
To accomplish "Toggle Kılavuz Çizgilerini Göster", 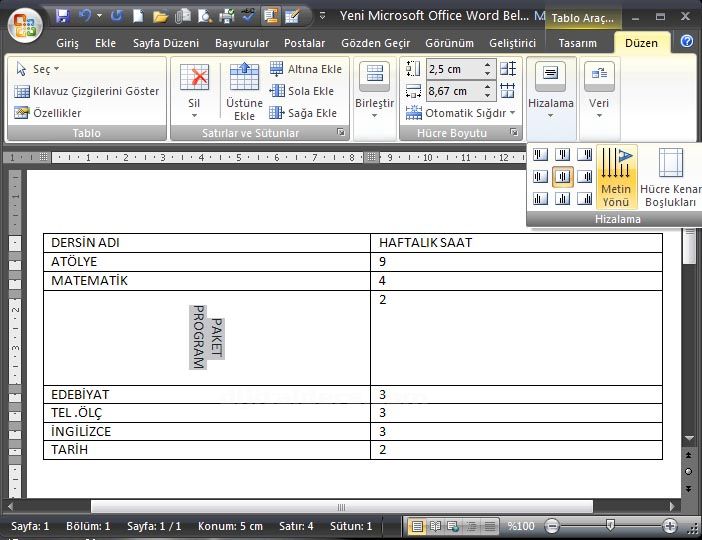I will [x=86, y=91].
